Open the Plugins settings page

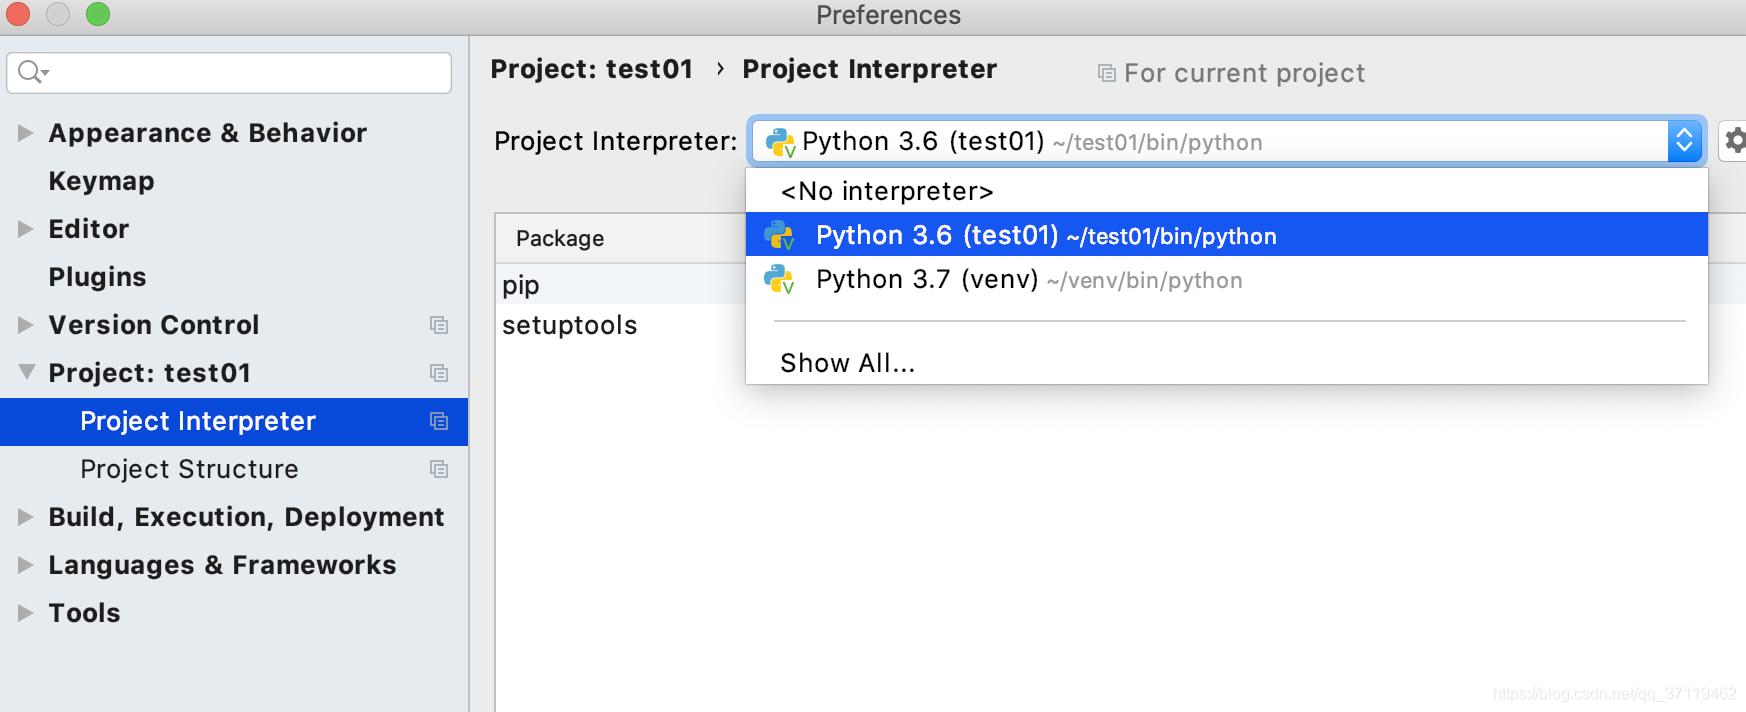pyautogui.click(x=97, y=277)
